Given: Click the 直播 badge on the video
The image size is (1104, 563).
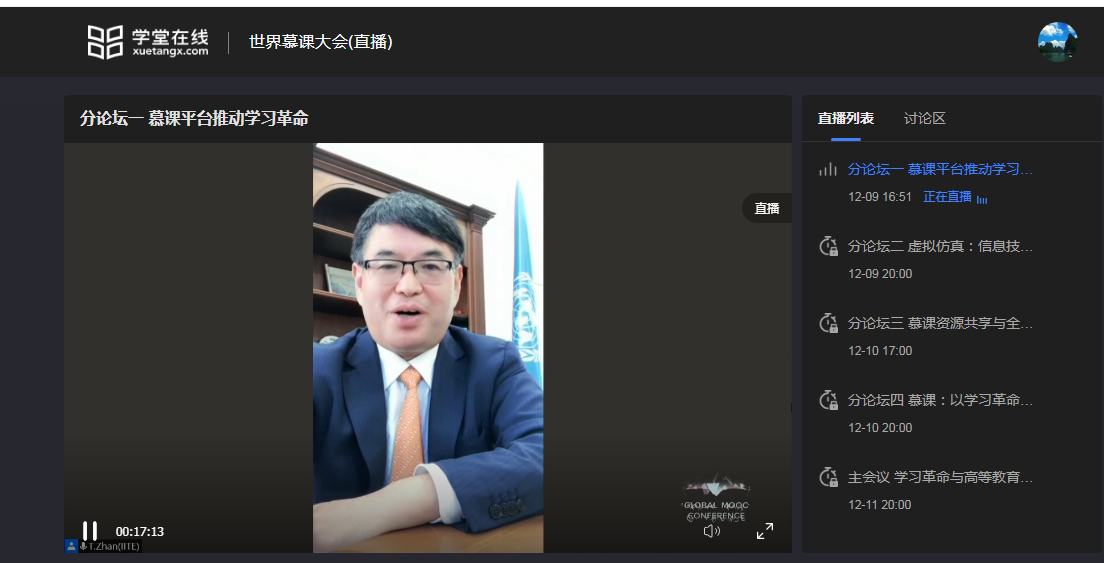Looking at the screenshot, I should (767, 208).
